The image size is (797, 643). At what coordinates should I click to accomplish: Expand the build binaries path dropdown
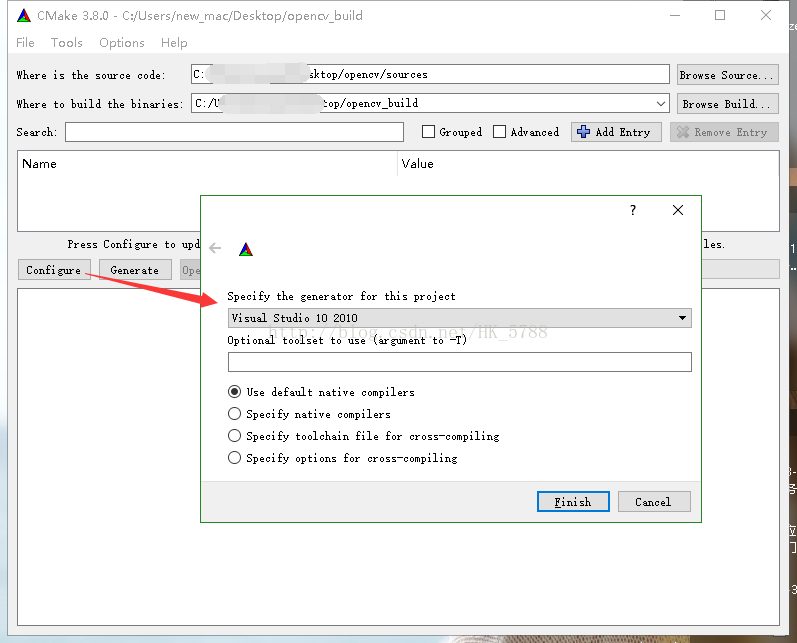(x=660, y=103)
